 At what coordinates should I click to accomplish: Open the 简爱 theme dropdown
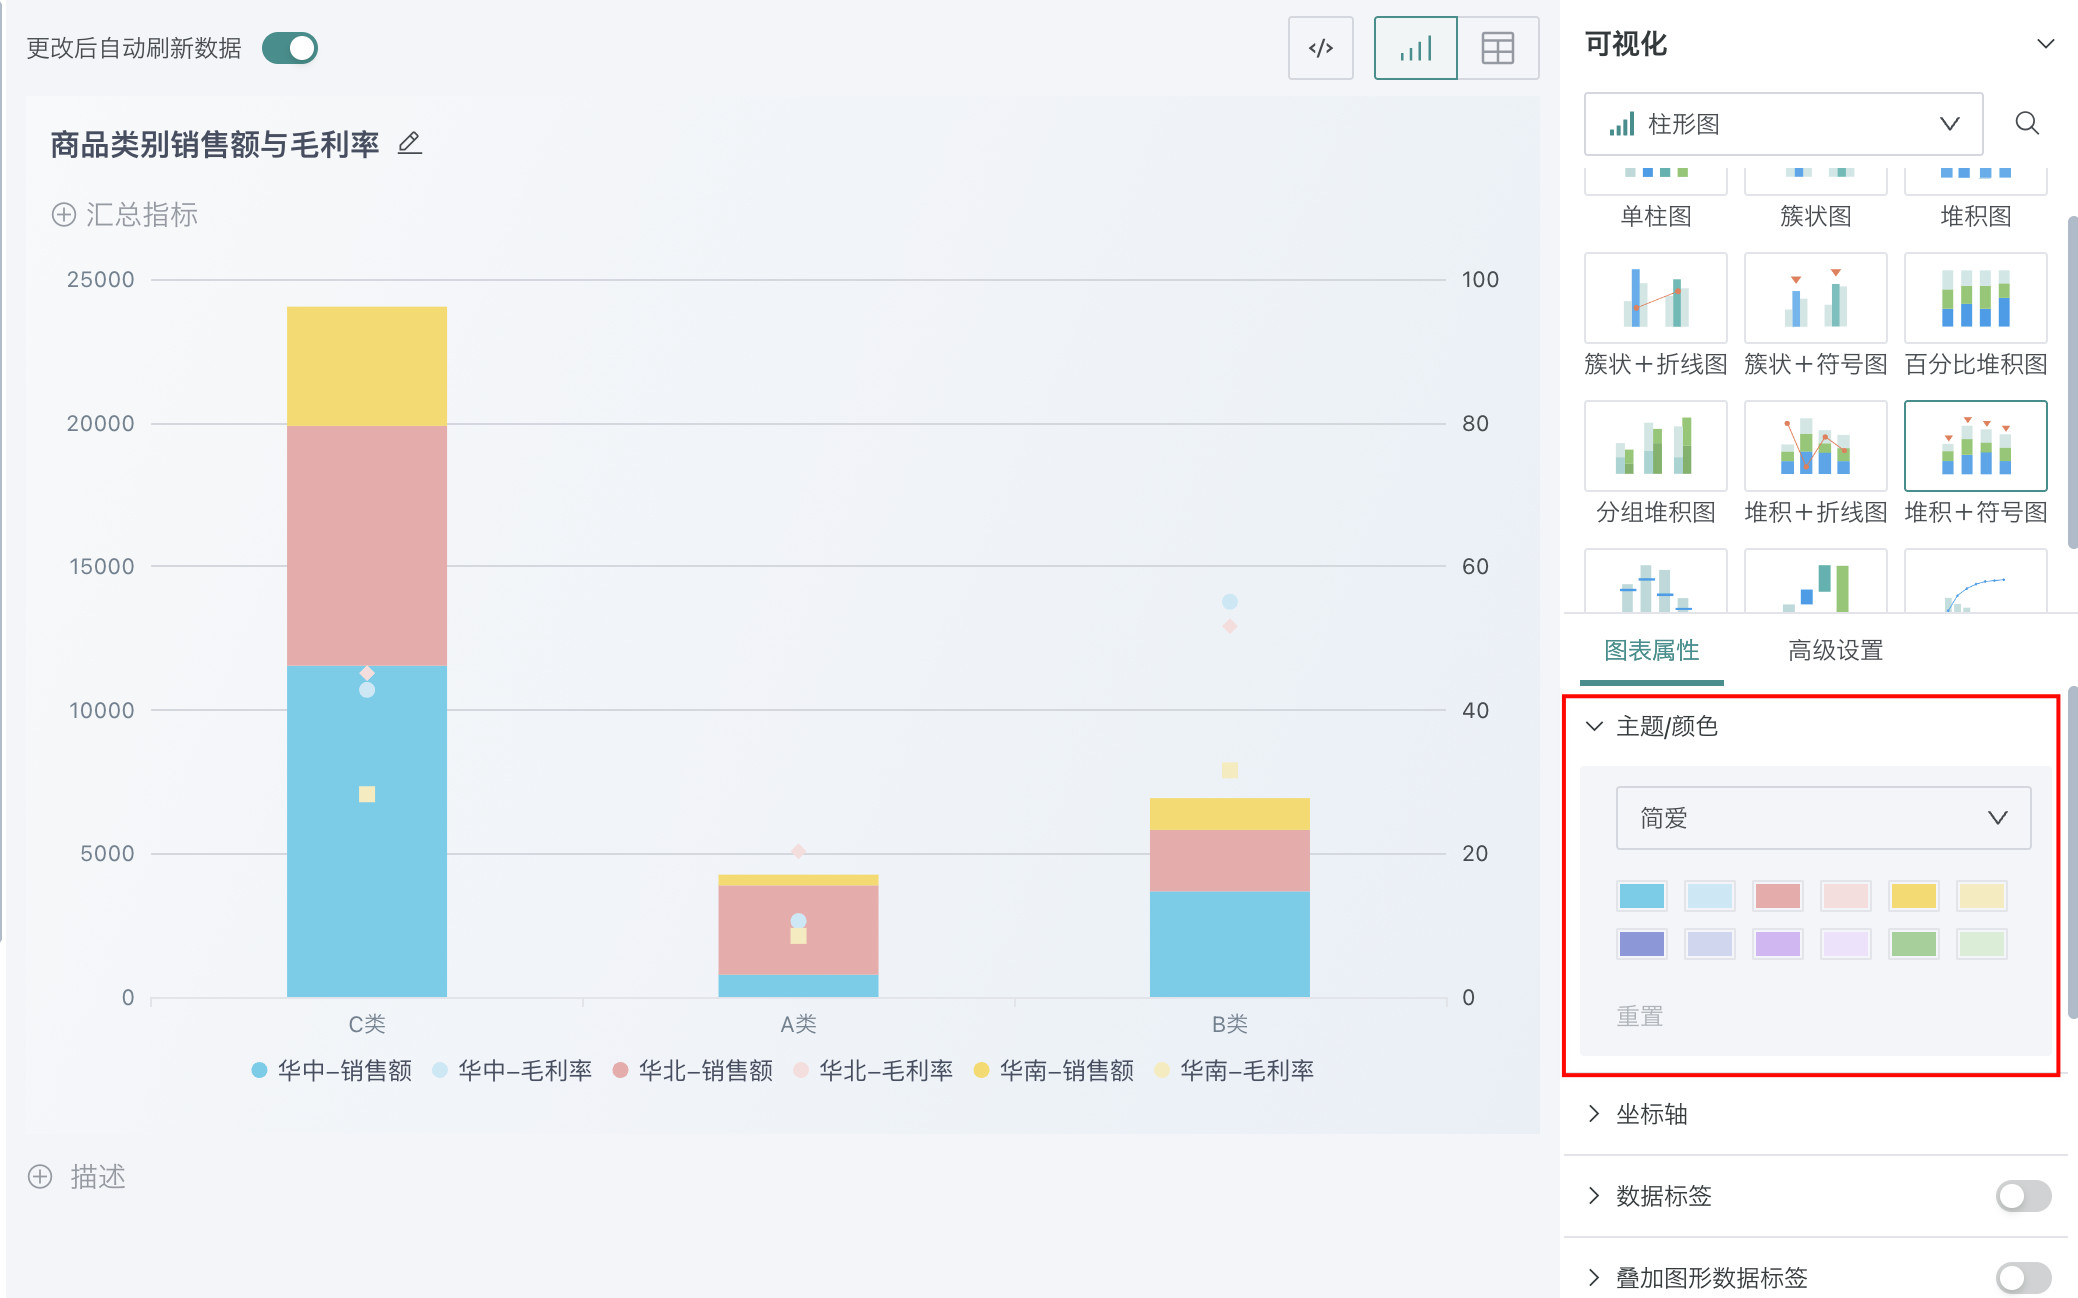click(1822, 818)
